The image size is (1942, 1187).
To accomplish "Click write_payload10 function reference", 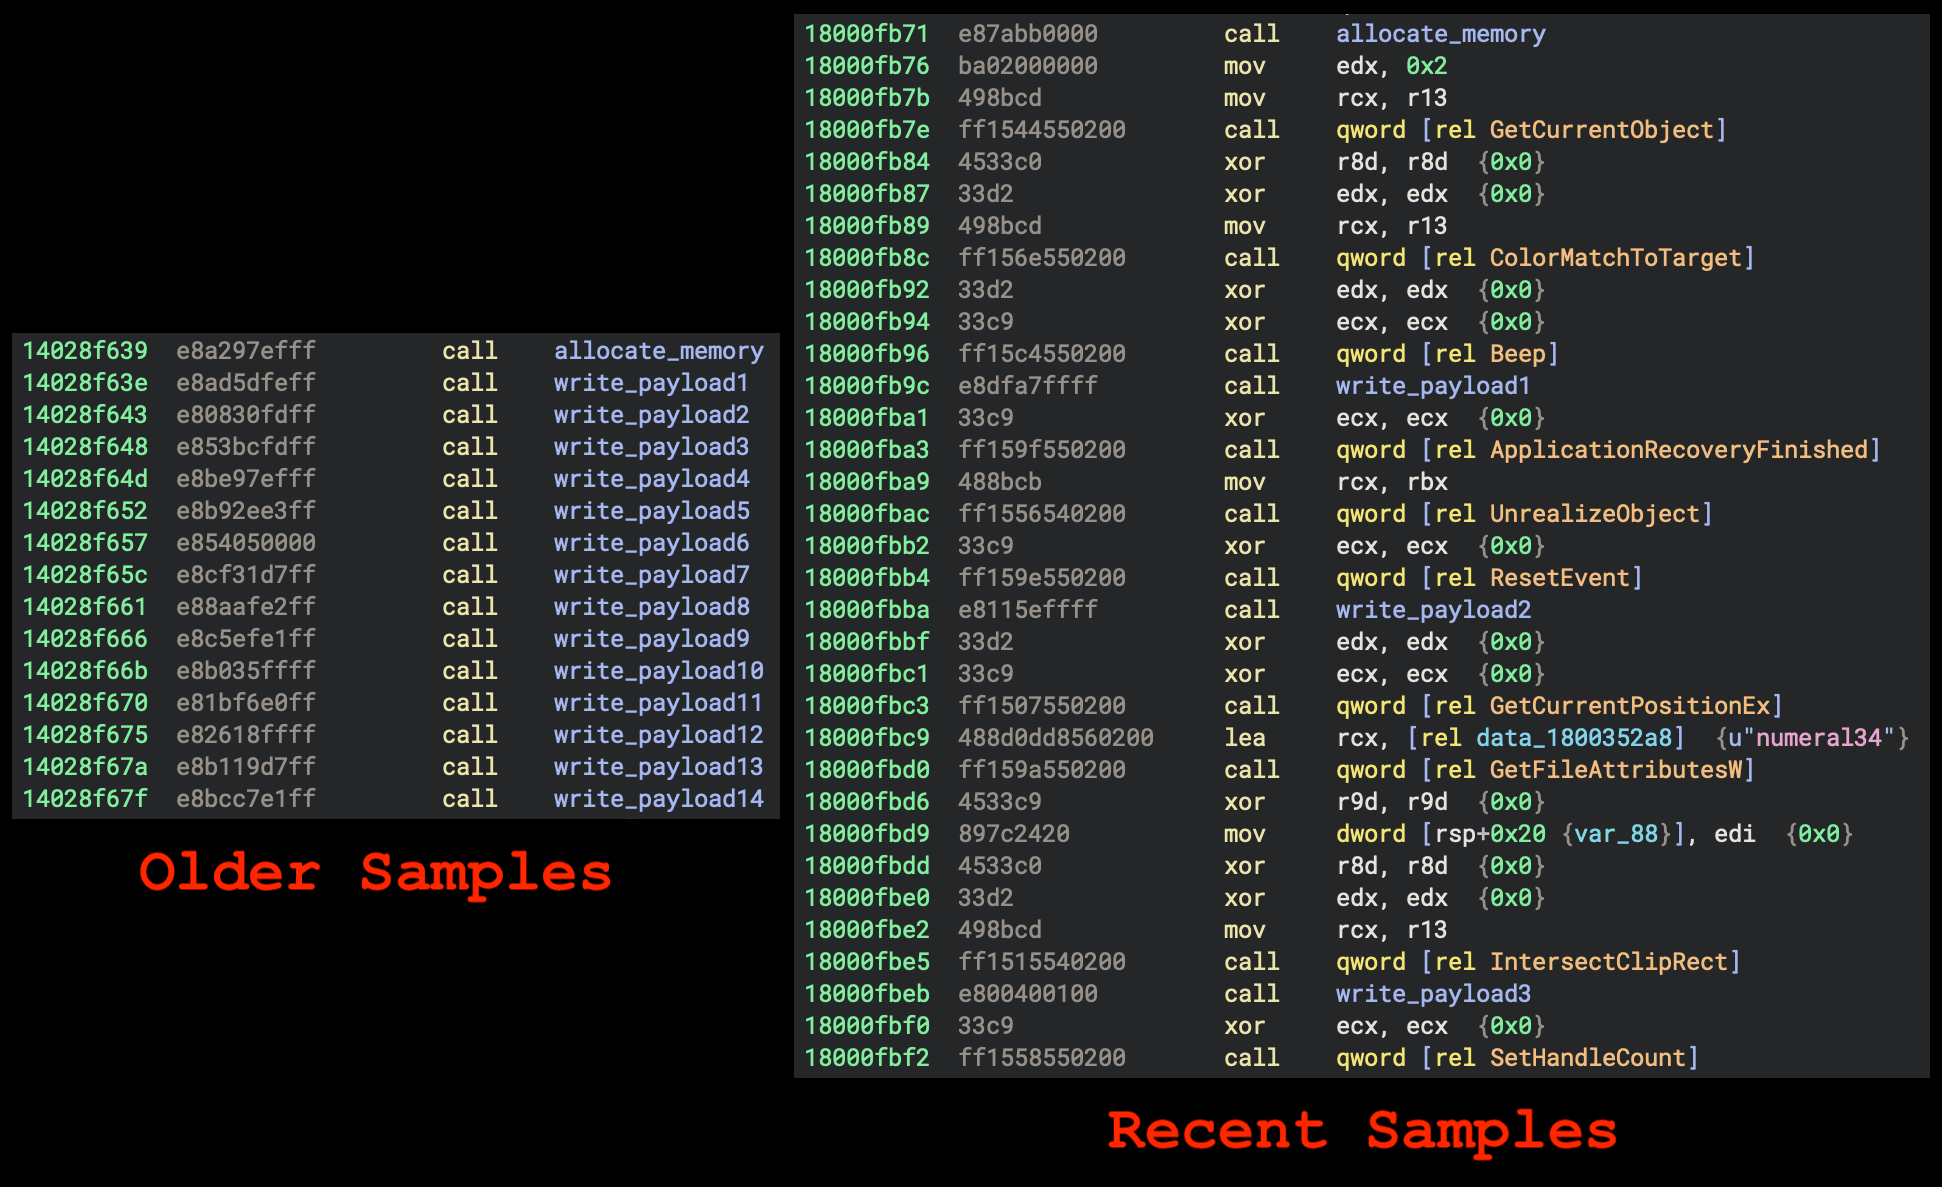I will click(x=658, y=671).
